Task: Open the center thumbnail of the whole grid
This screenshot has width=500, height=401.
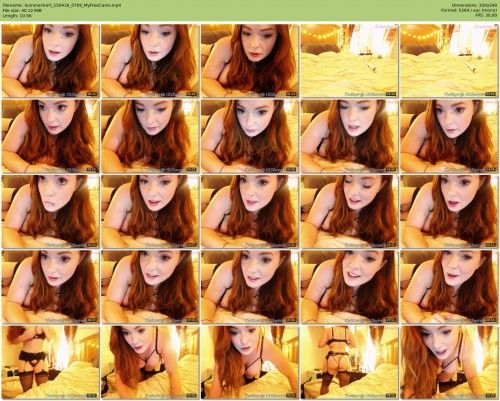Action: click(250, 211)
